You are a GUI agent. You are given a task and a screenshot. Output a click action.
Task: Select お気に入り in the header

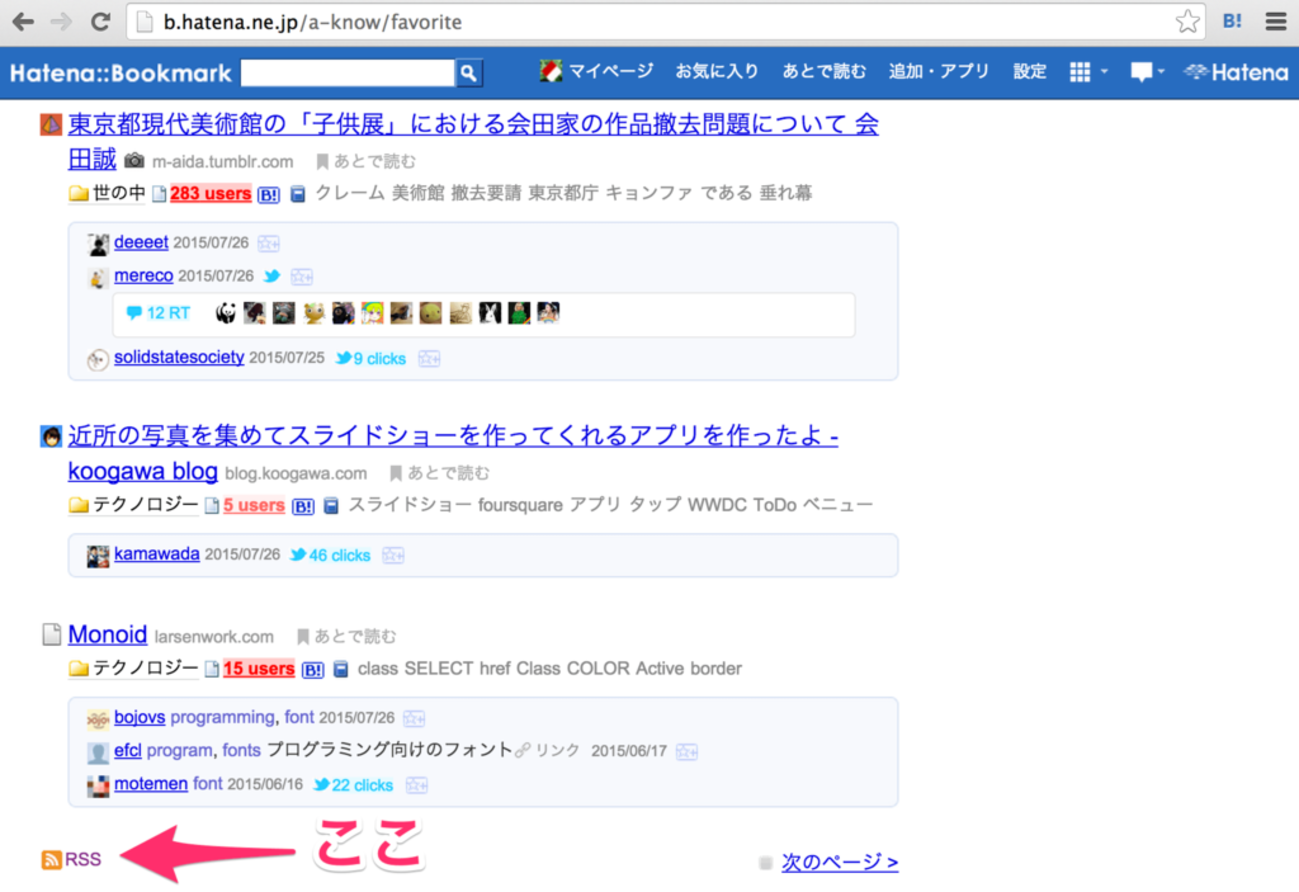coord(717,72)
